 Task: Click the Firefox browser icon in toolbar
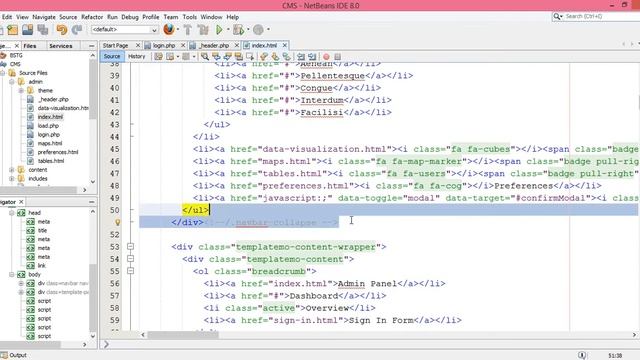point(169,29)
